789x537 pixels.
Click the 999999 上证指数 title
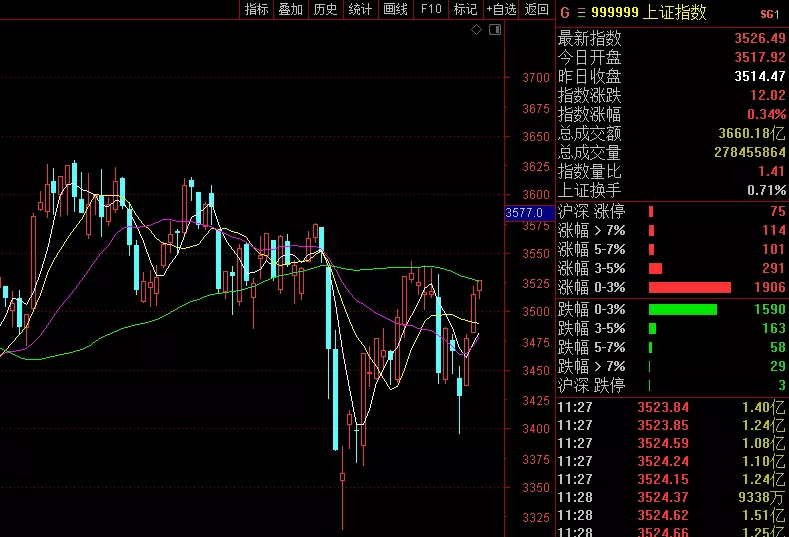(x=649, y=13)
